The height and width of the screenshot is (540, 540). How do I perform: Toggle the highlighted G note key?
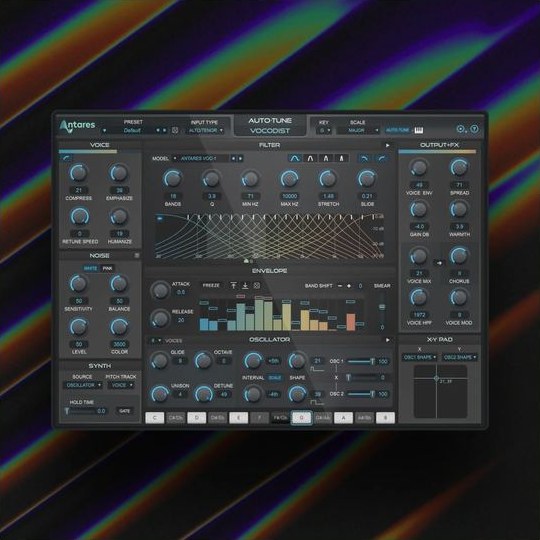coord(301,418)
